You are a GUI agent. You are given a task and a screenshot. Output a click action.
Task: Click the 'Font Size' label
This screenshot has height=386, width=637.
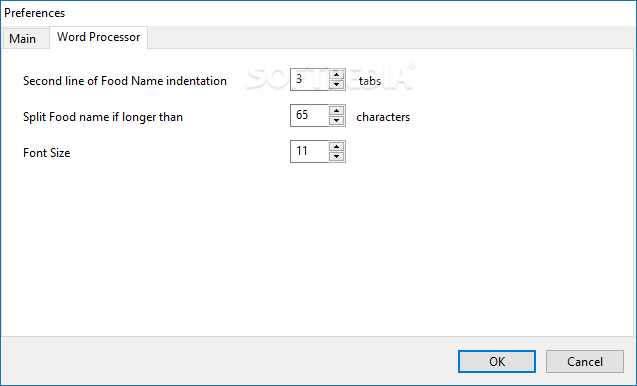coord(47,153)
